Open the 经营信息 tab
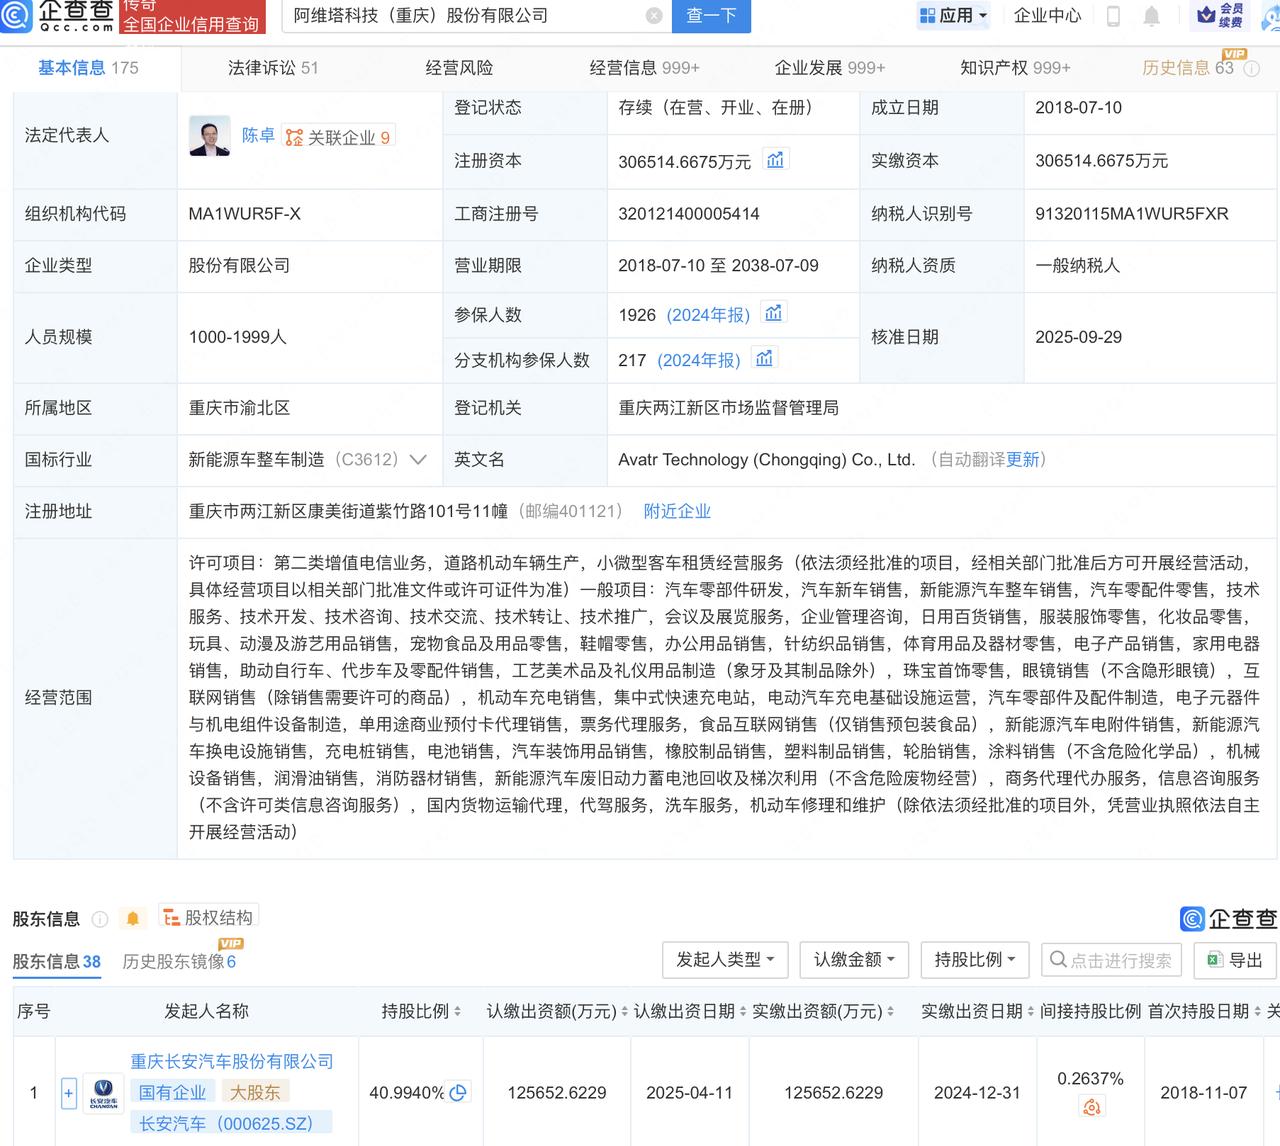Viewport: 1280px width, 1146px height. coord(644,68)
